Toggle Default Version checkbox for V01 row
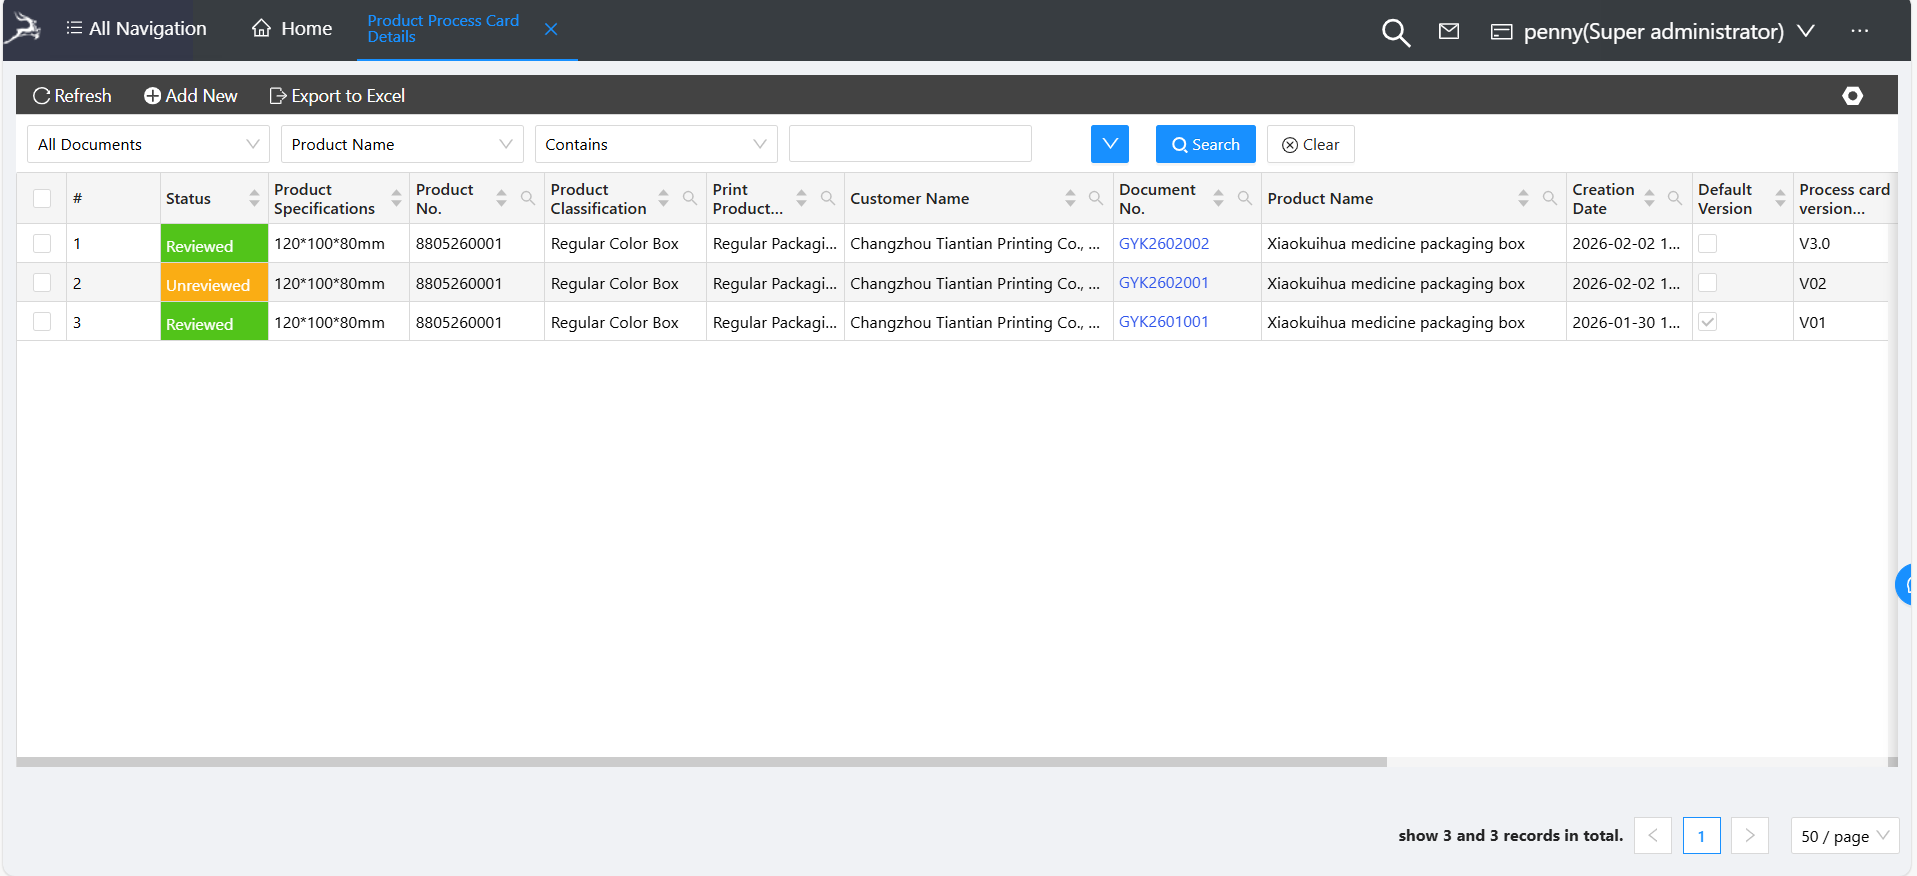 [1708, 322]
